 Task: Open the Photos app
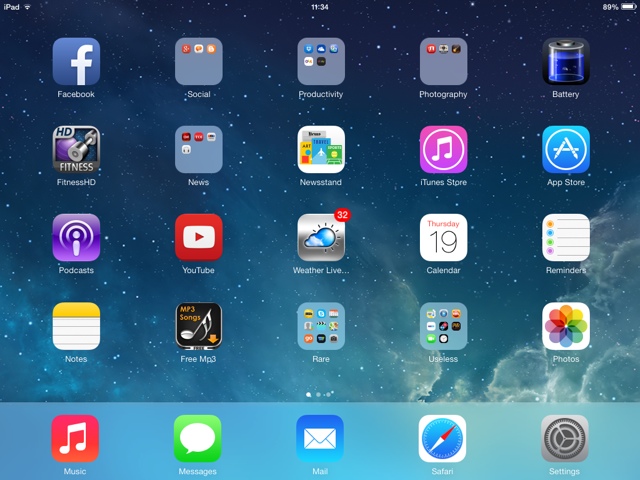tap(566, 326)
